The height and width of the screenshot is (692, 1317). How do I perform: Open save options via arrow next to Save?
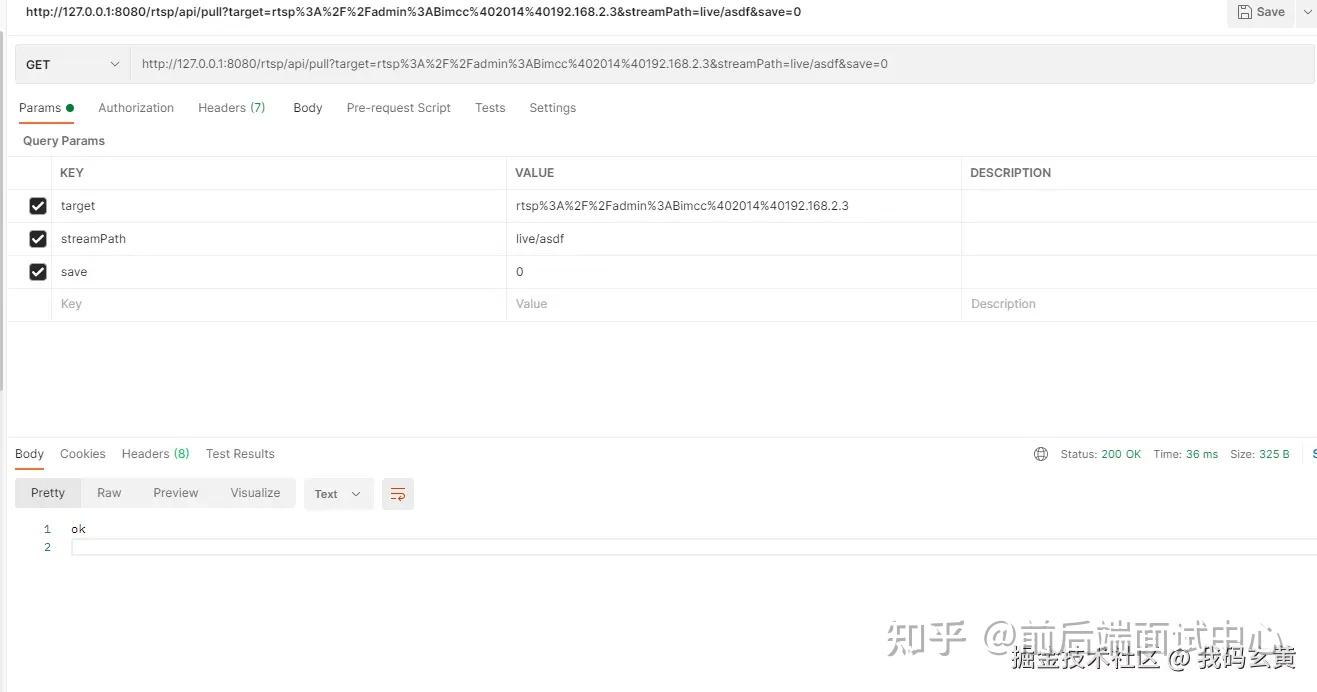coord(1305,11)
